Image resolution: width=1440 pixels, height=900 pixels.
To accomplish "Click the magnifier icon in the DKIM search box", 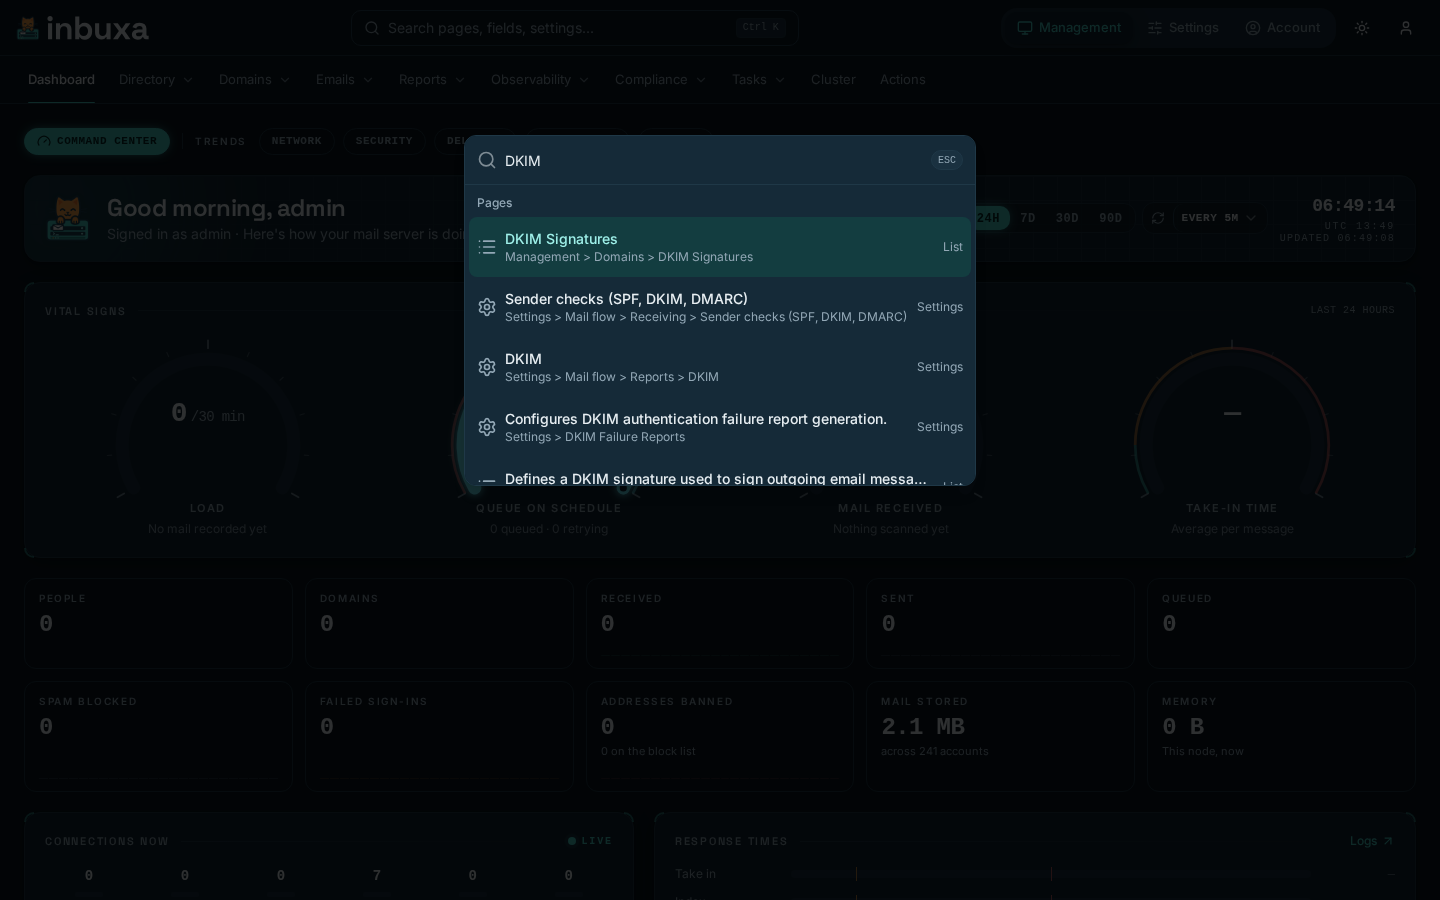I will 487,160.
